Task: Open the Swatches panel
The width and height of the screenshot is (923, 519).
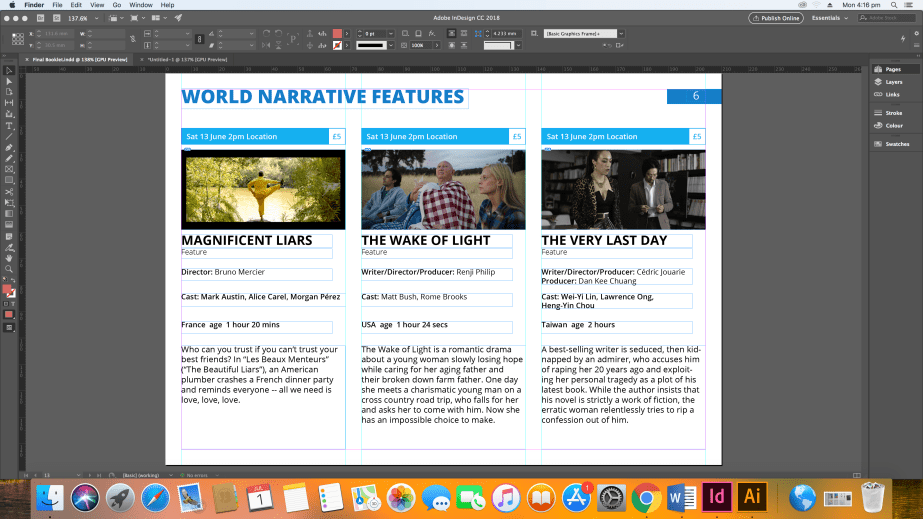Action: pos(897,144)
